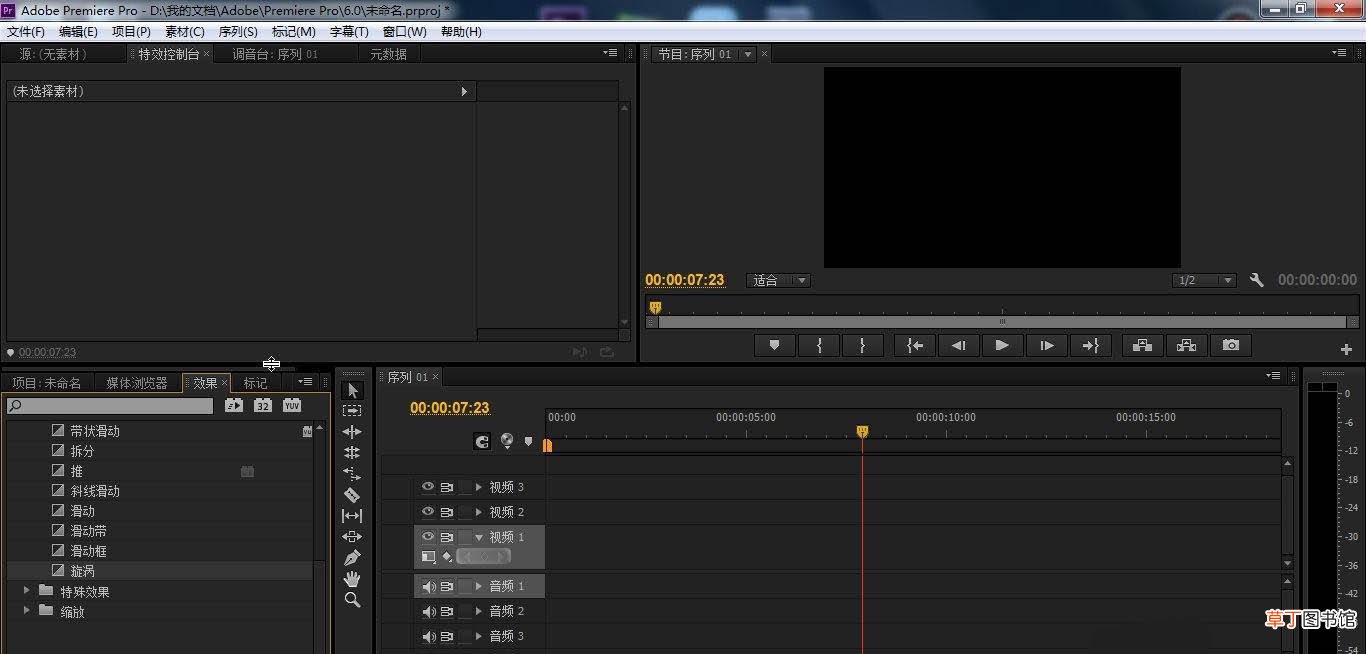The height and width of the screenshot is (654, 1366).
Task: Click Add Marker in Program monitor
Action: pos(774,345)
